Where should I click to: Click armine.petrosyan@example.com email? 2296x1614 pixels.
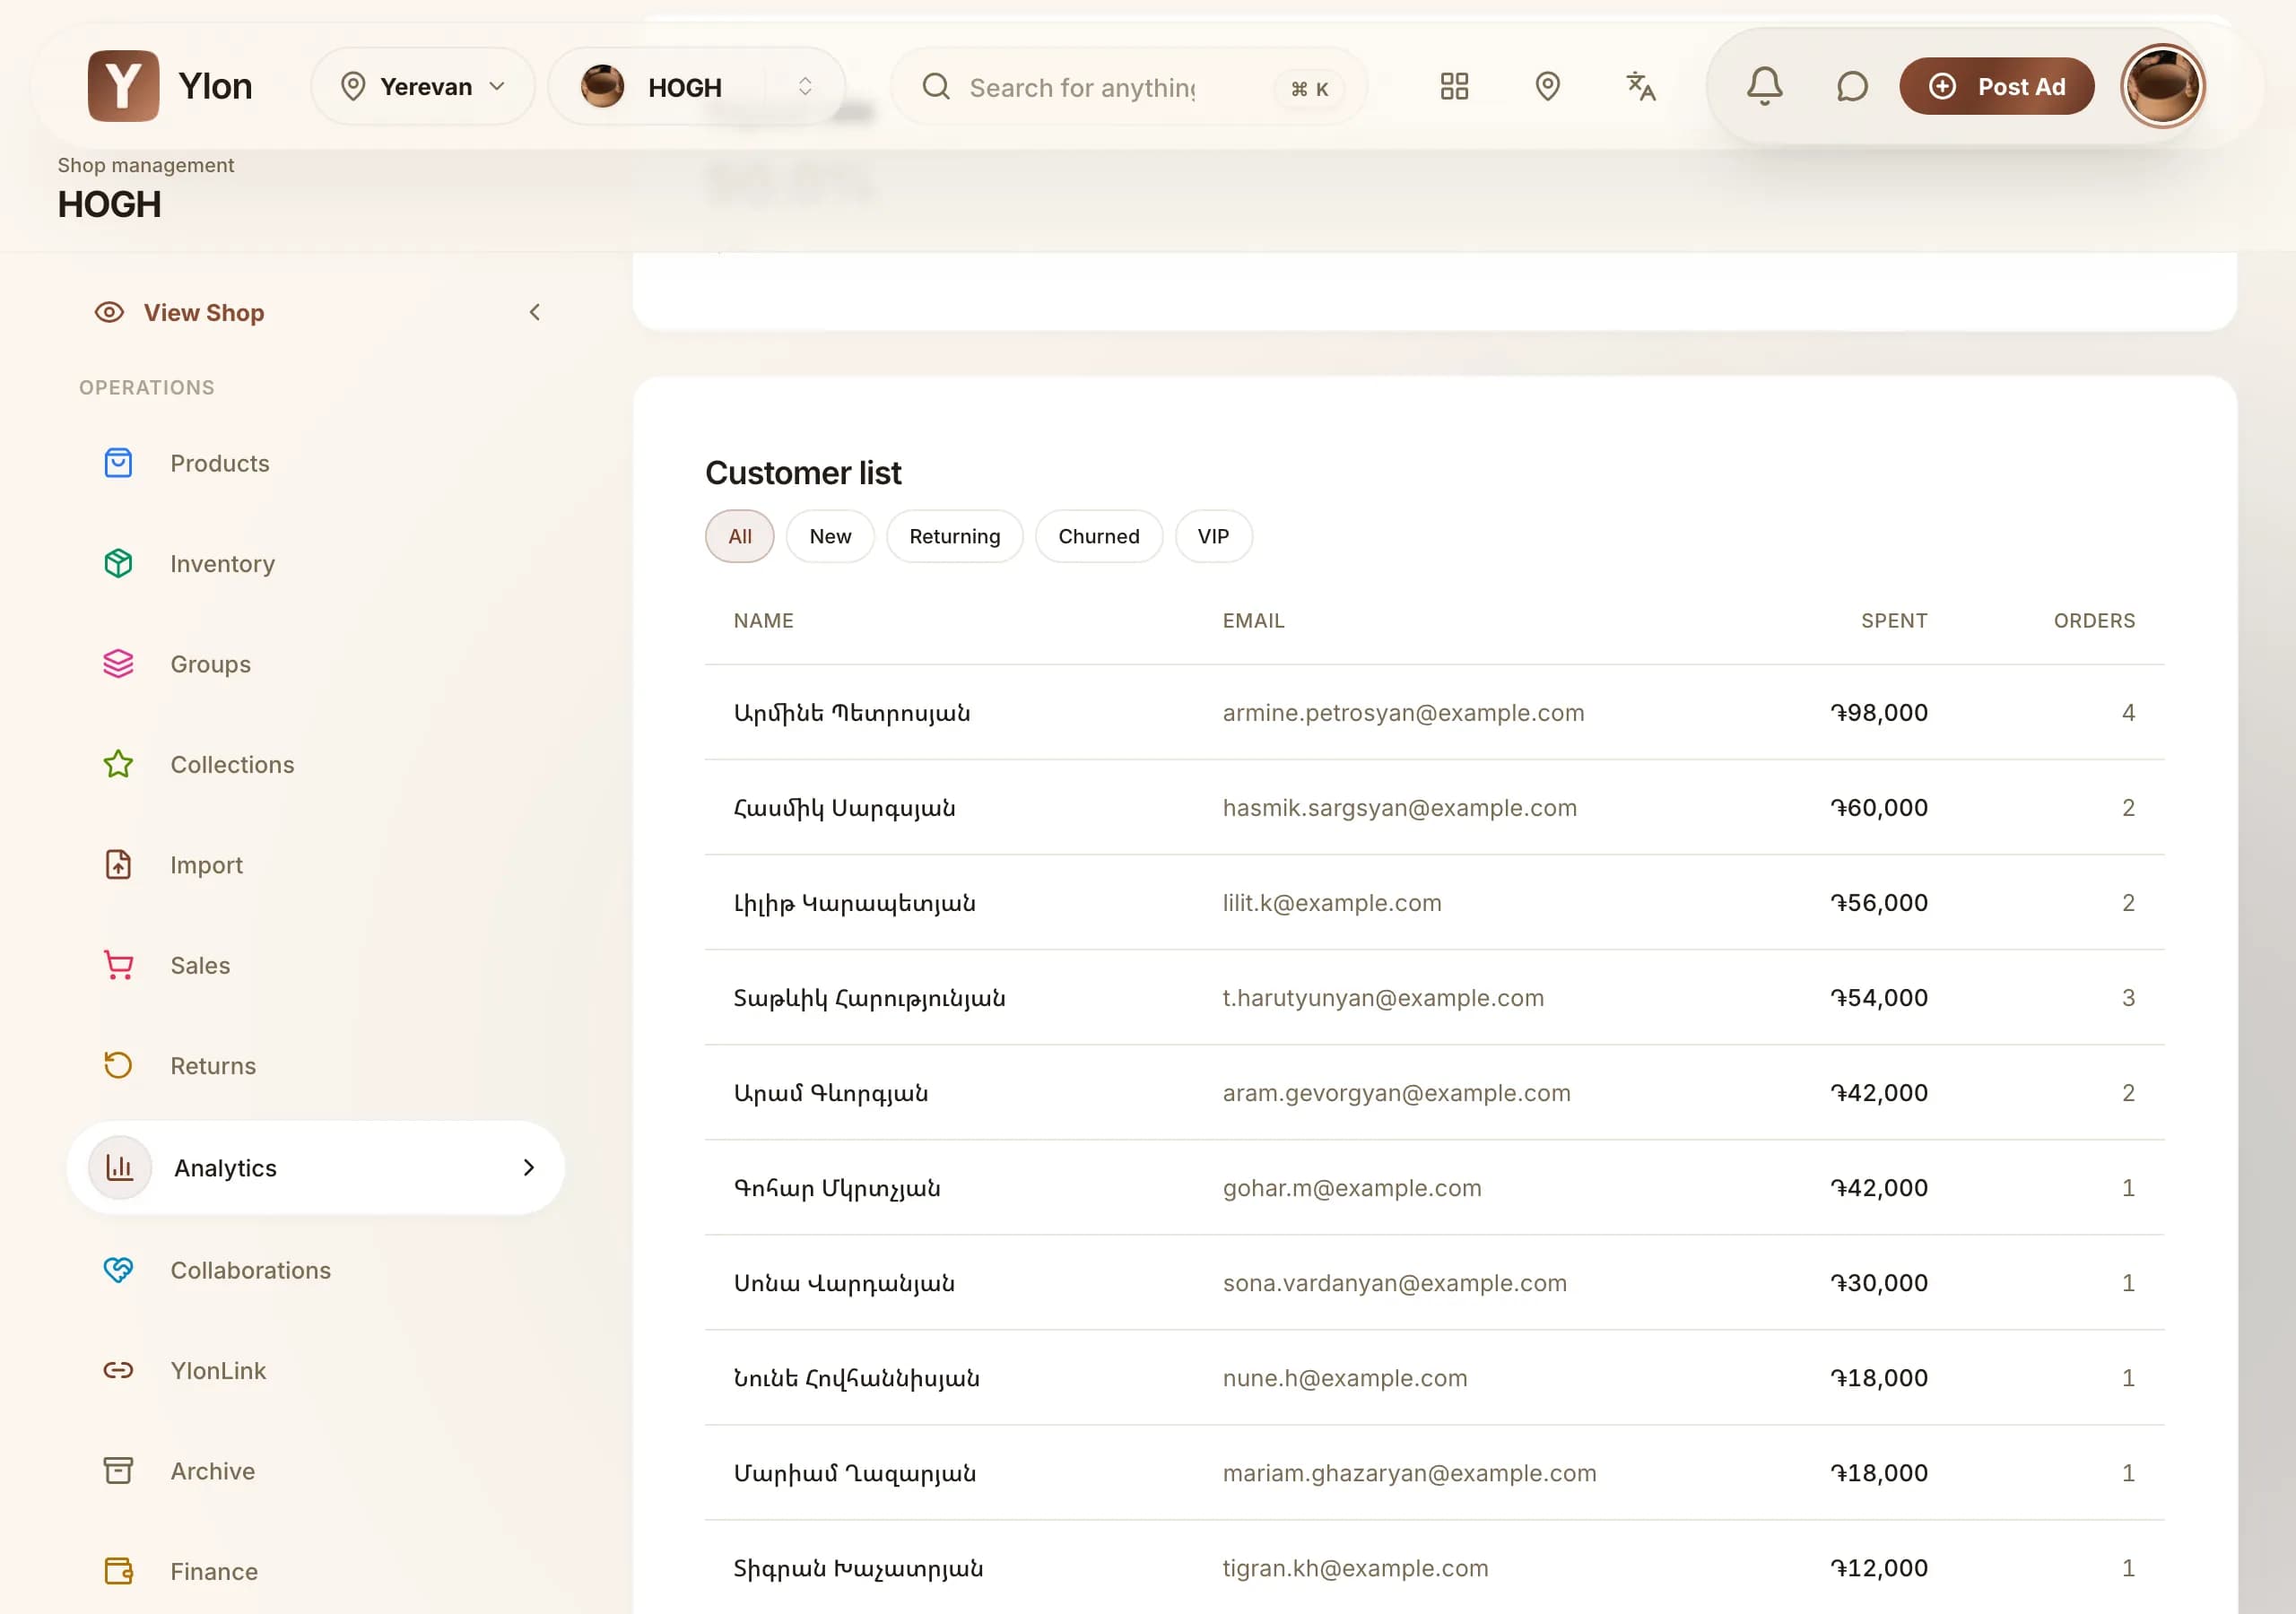[1403, 713]
